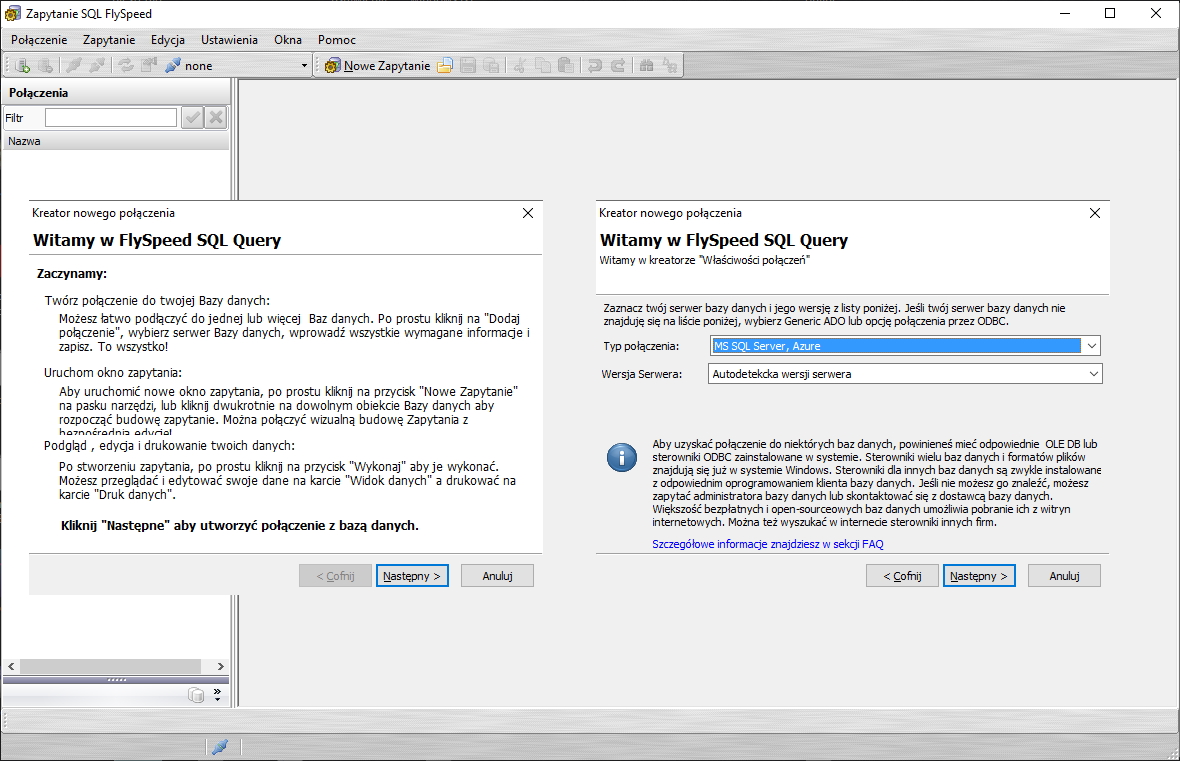Clear the filter with the X button
1180x761 pixels.
pos(216,117)
